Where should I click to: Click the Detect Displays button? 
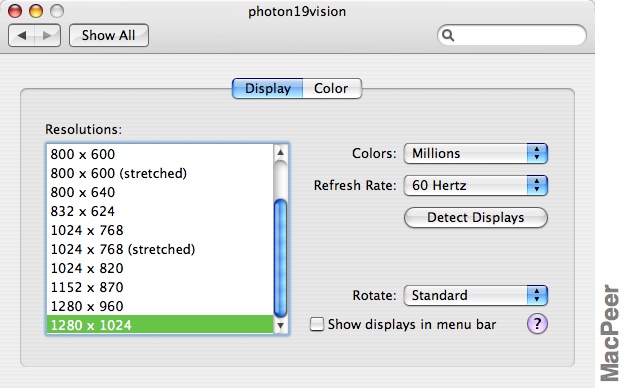pyautogui.click(x=476, y=218)
